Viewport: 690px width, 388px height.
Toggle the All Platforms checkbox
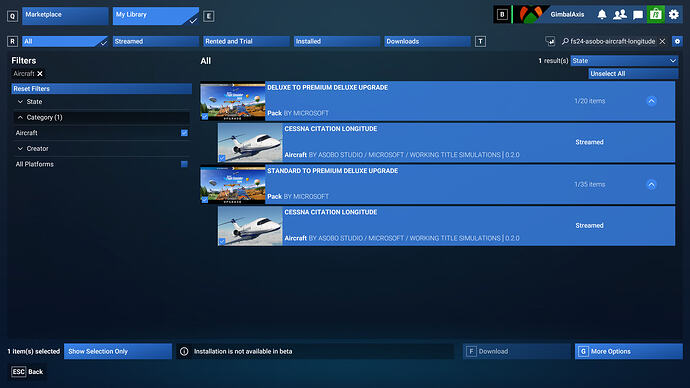[x=184, y=164]
